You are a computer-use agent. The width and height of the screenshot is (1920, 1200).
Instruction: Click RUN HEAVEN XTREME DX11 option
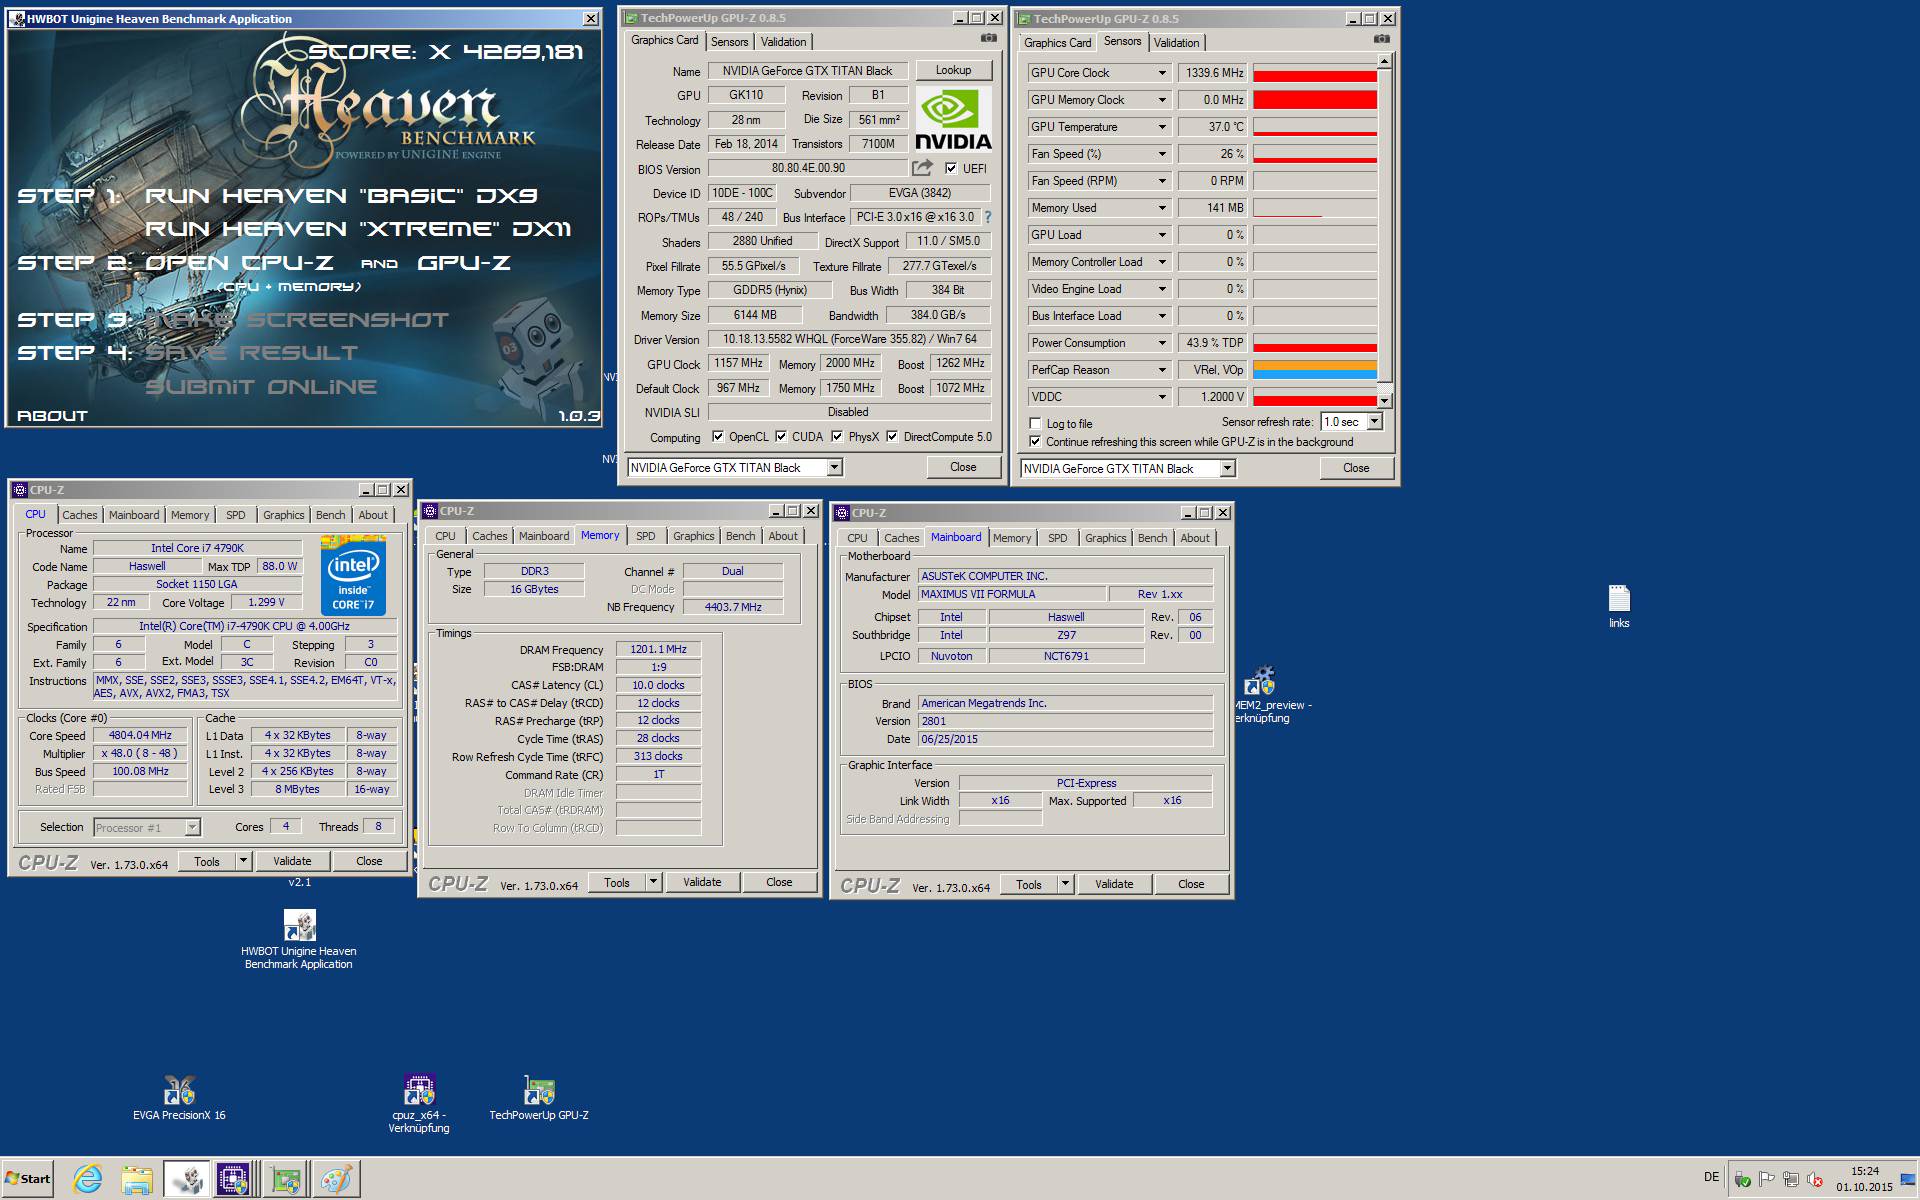pos(358,229)
